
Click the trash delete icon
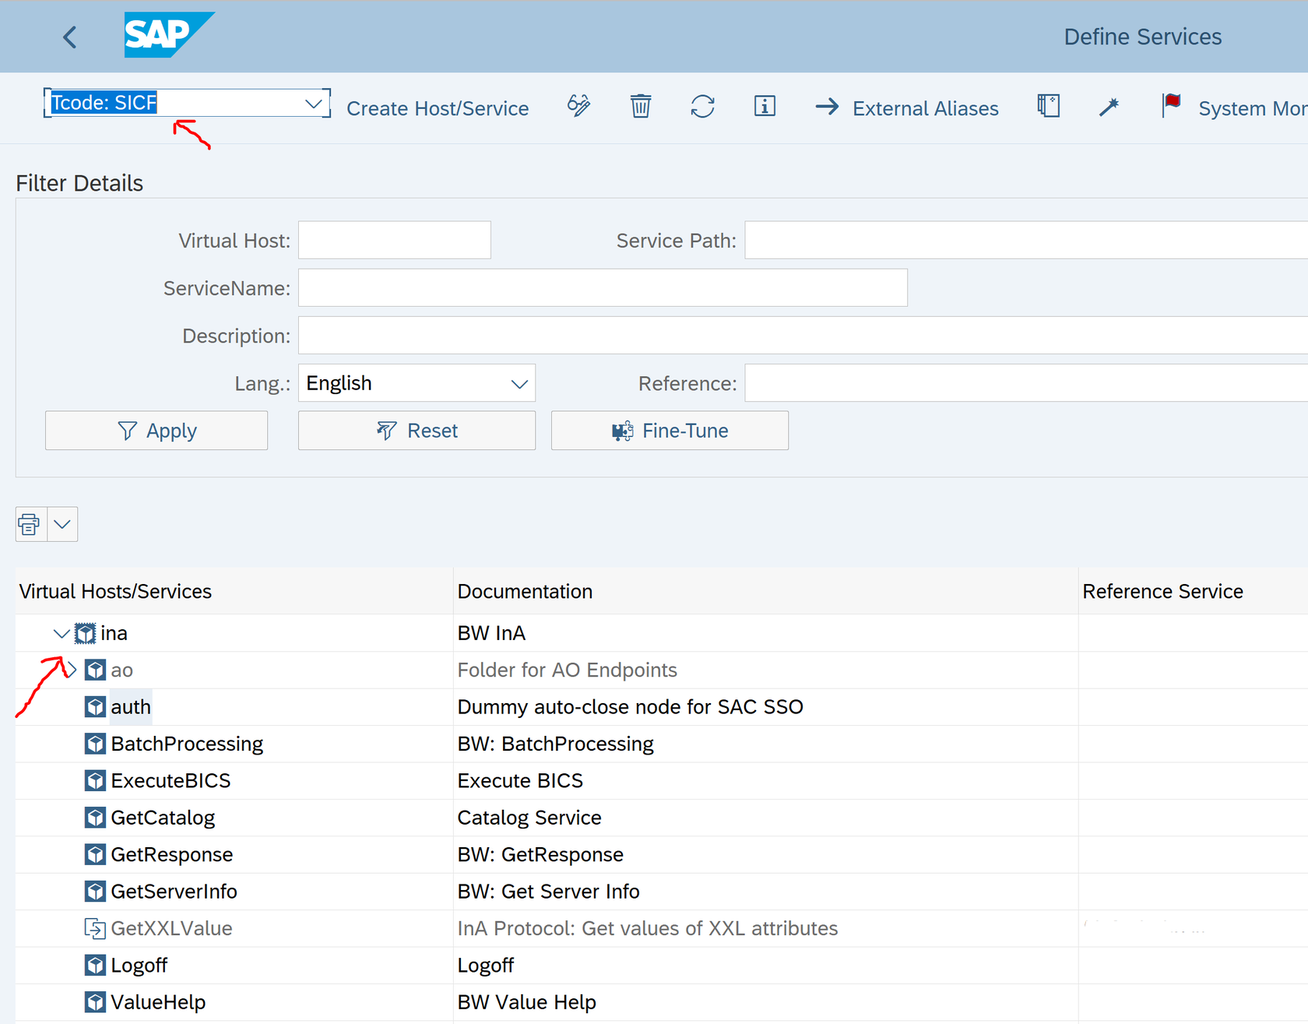[641, 106]
